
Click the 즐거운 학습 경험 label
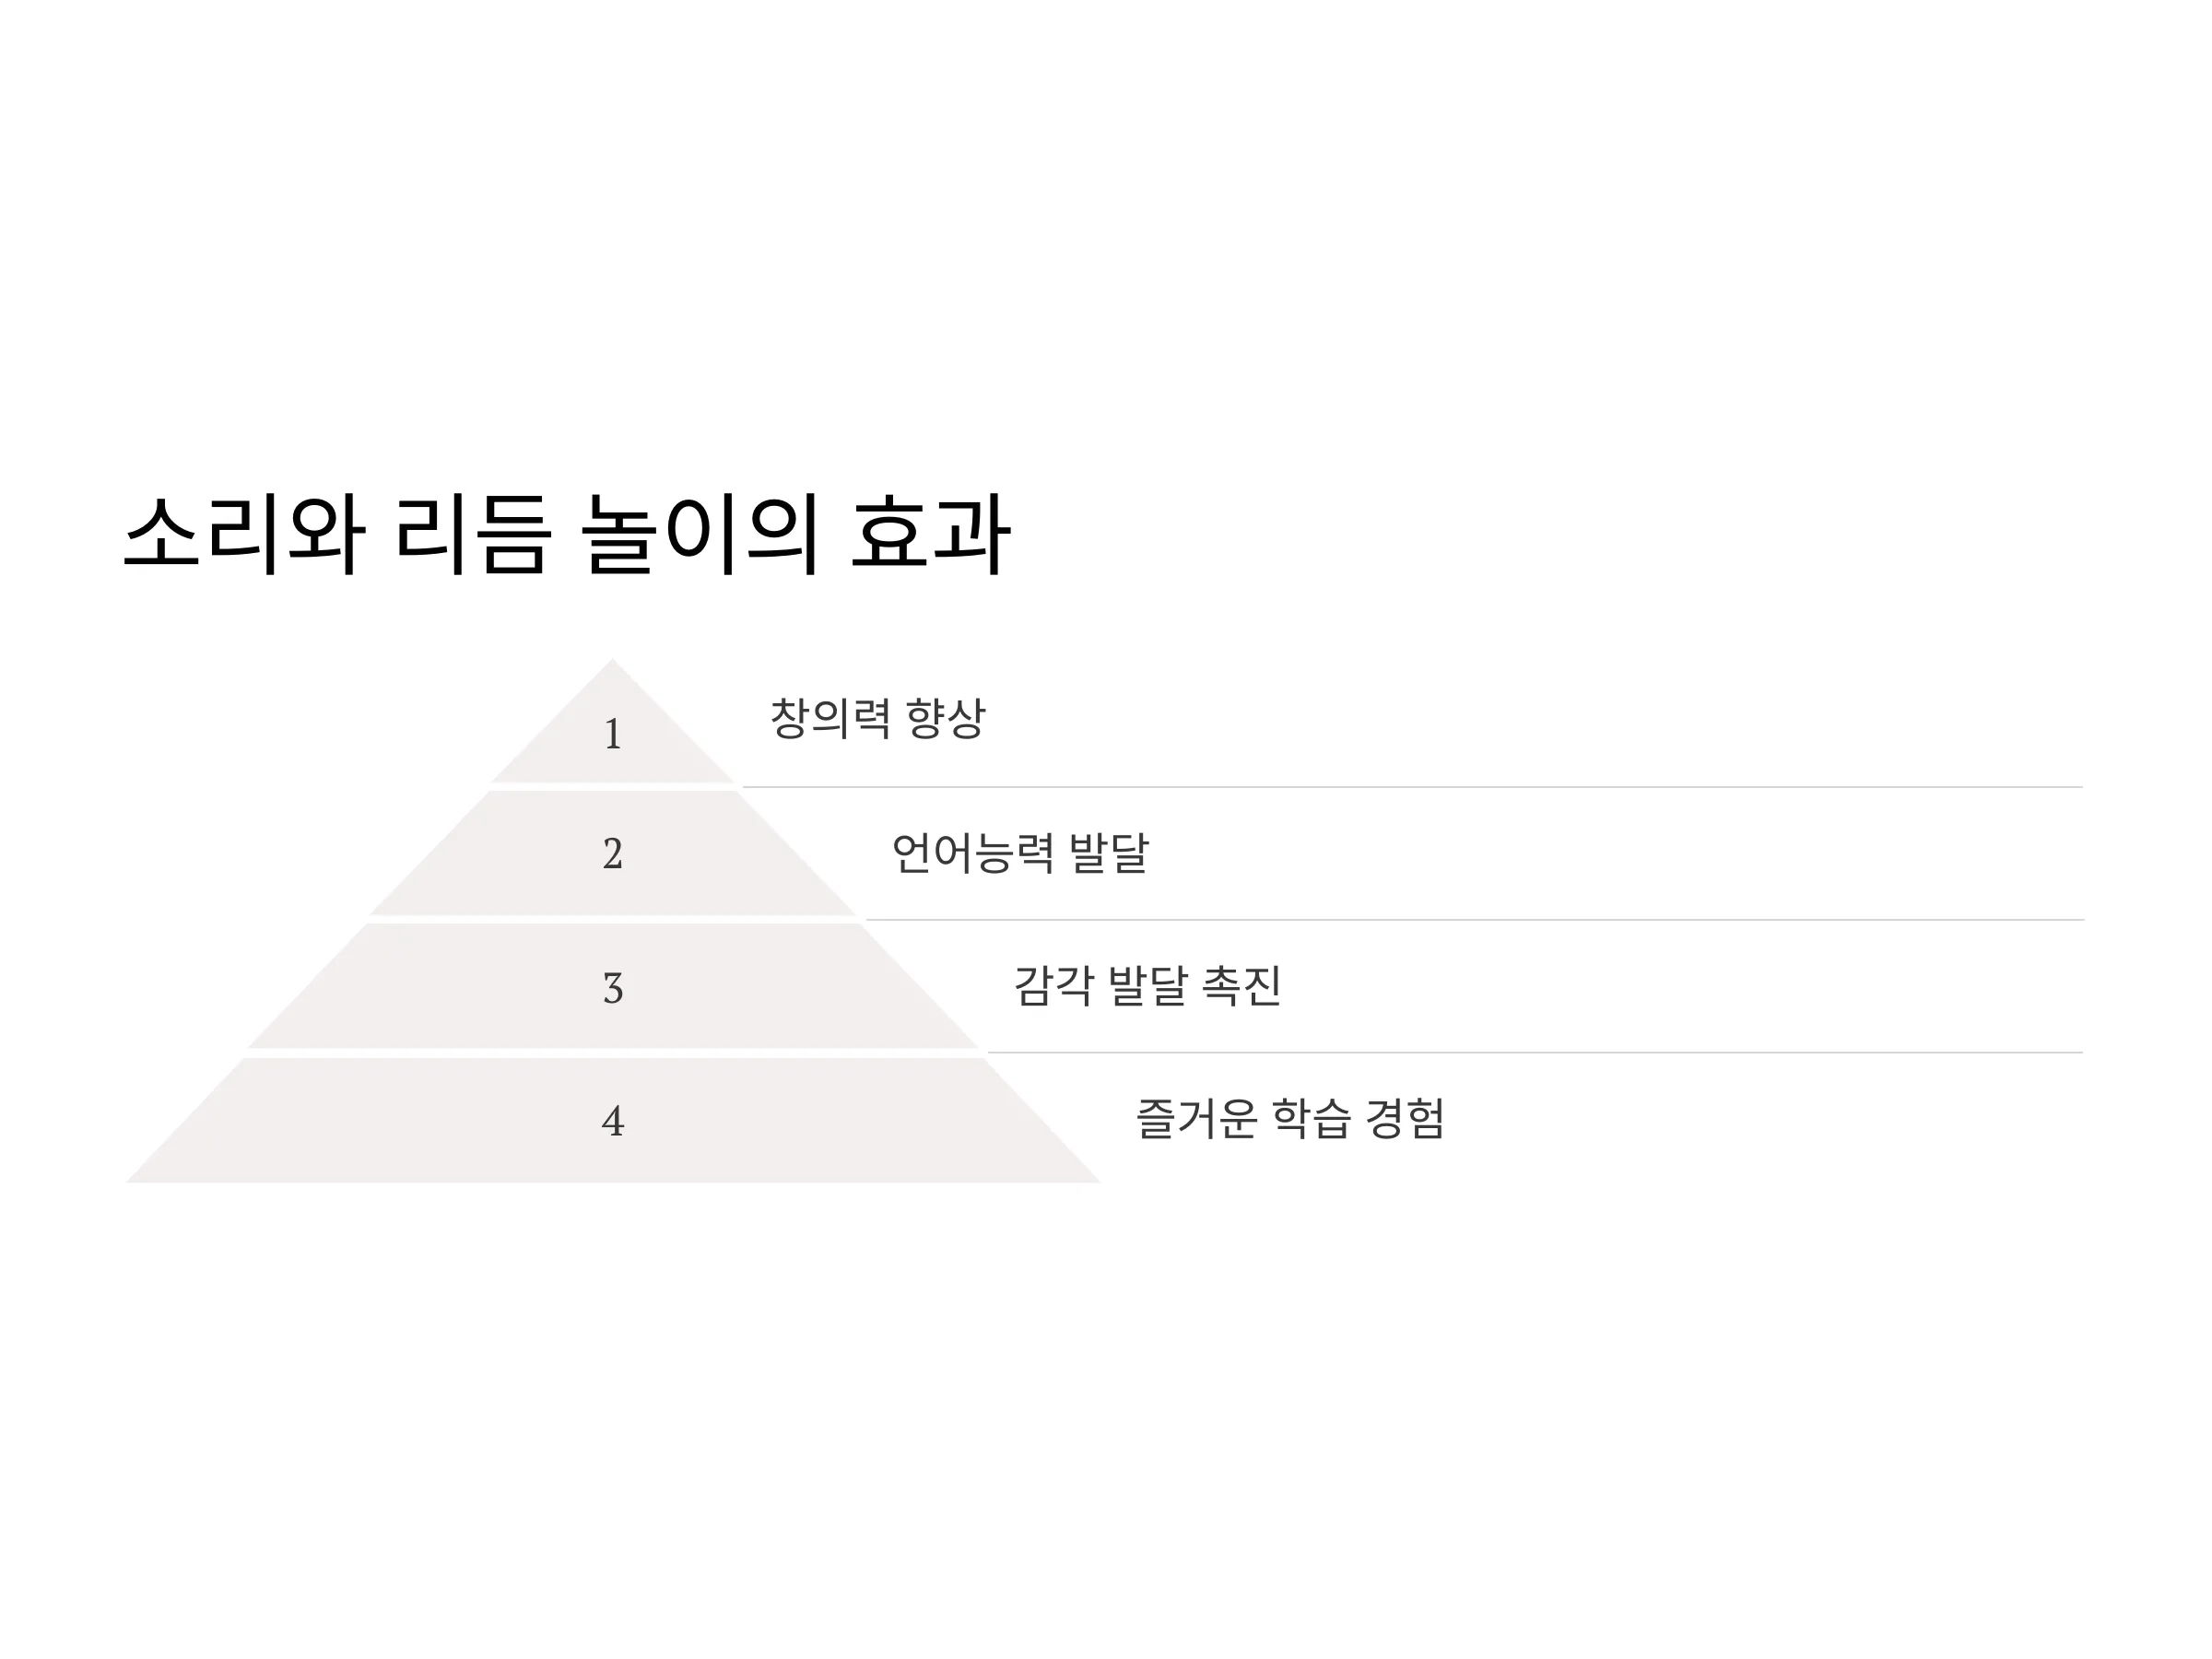pos(1290,1118)
